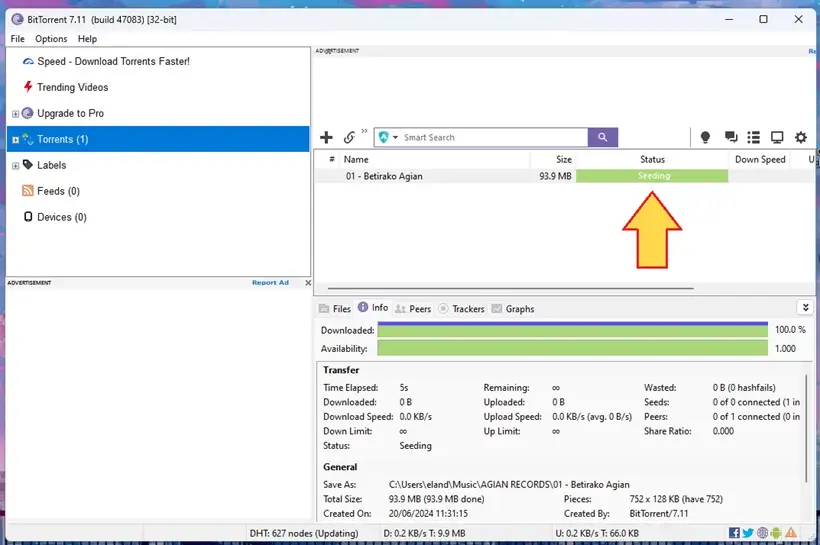The width and height of the screenshot is (820, 545).
Task: Expand the Labels tree node
Action: 15,166
